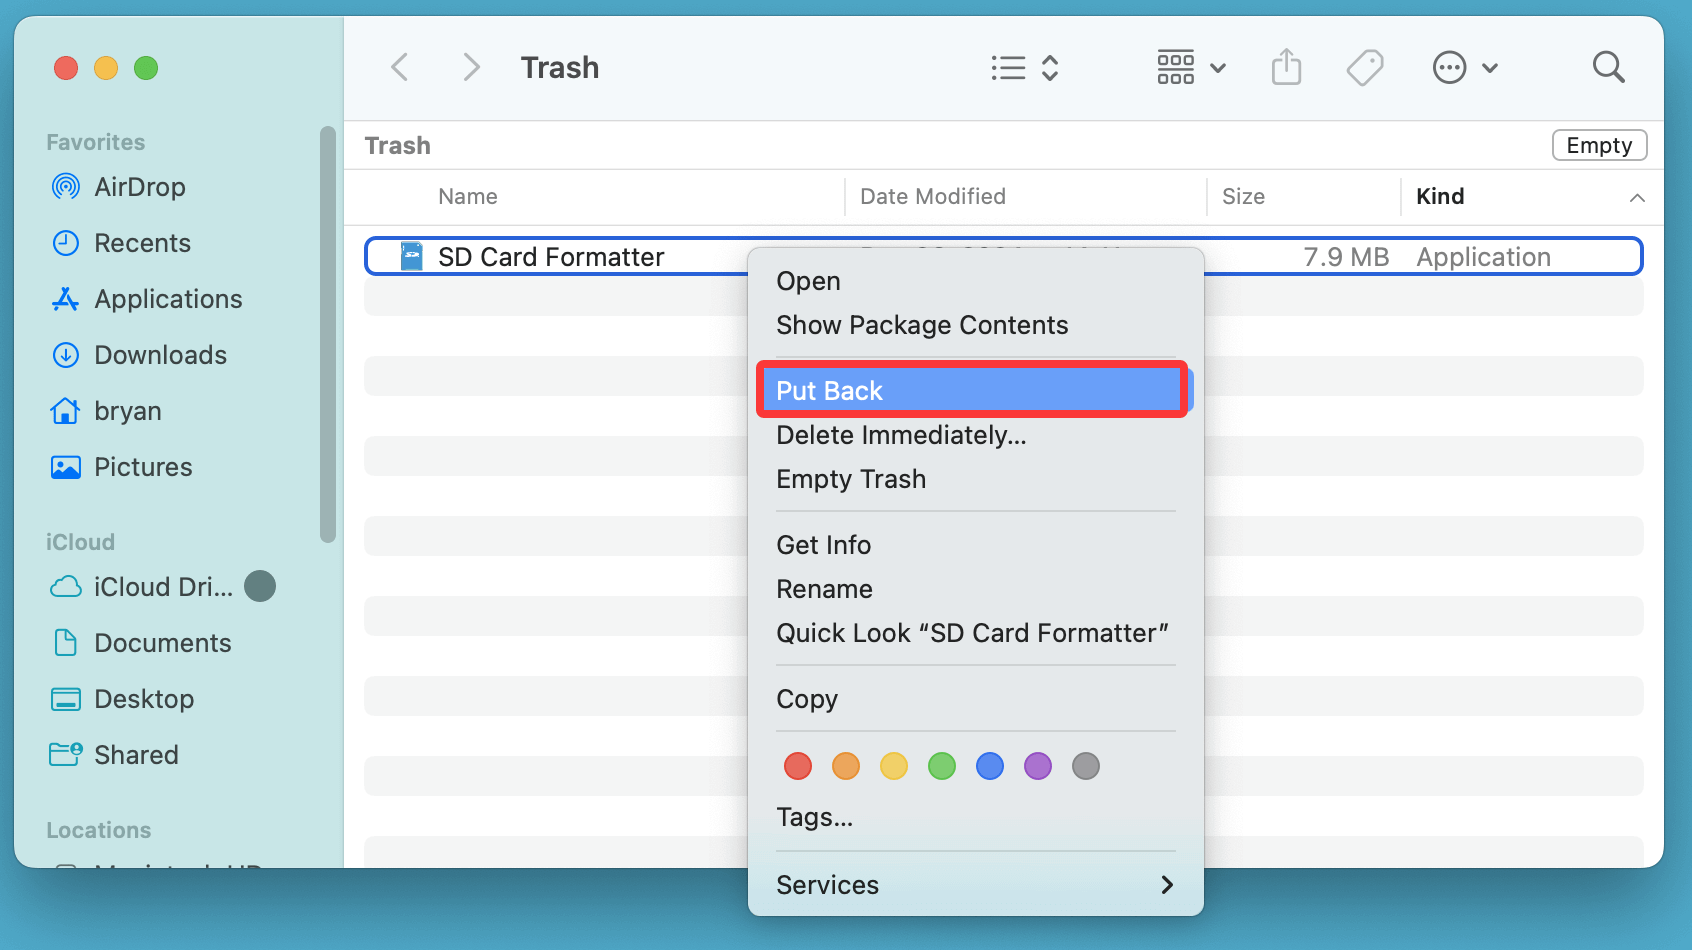The height and width of the screenshot is (950, 1692).
Task: Click the Empty button
Action: pos(1598,145)
